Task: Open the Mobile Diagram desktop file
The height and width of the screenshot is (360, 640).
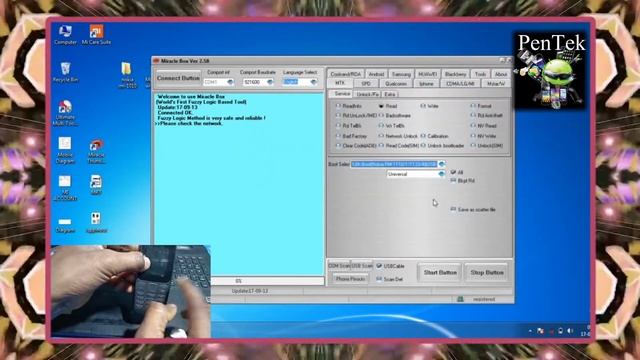Action: point(65,150)
